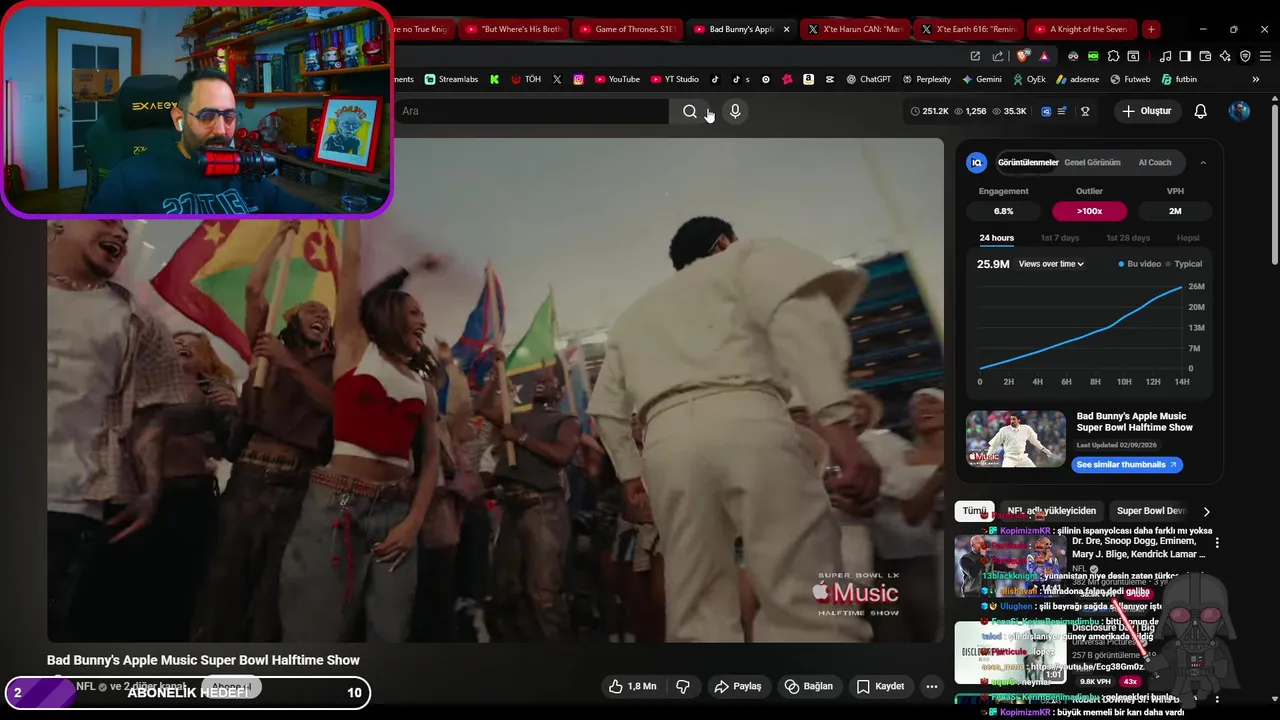
Task: Click the YouTube search magnifier icon
Action: click(689, 111)
